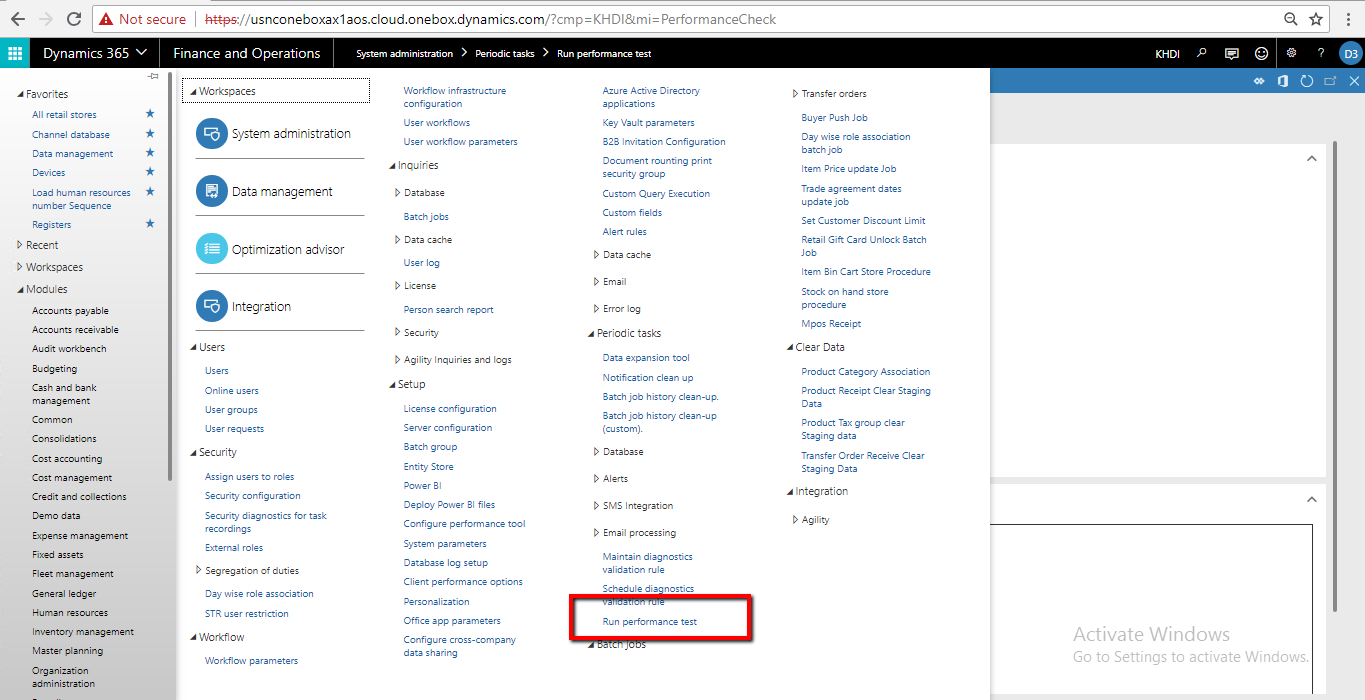Open Batch jobs link under Inquiries

coord(426,217)
